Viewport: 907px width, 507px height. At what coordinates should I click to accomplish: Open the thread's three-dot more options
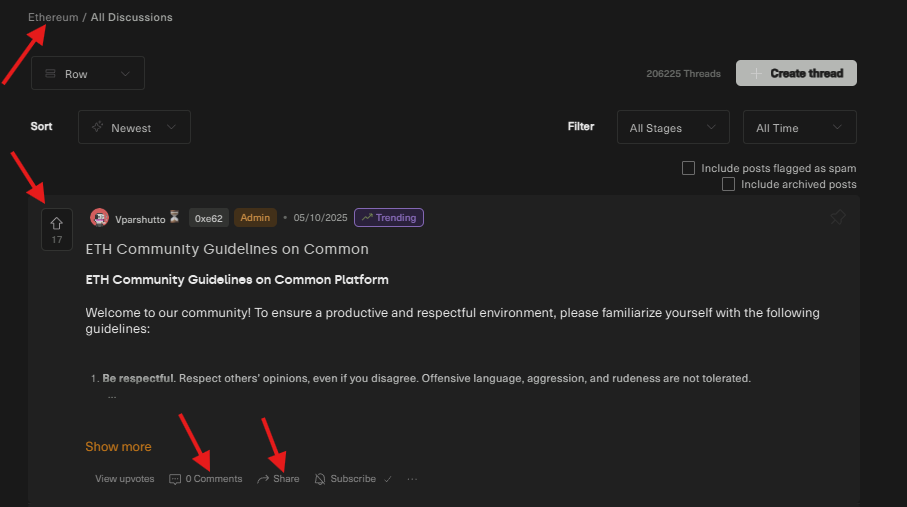(x=412, y=479)
